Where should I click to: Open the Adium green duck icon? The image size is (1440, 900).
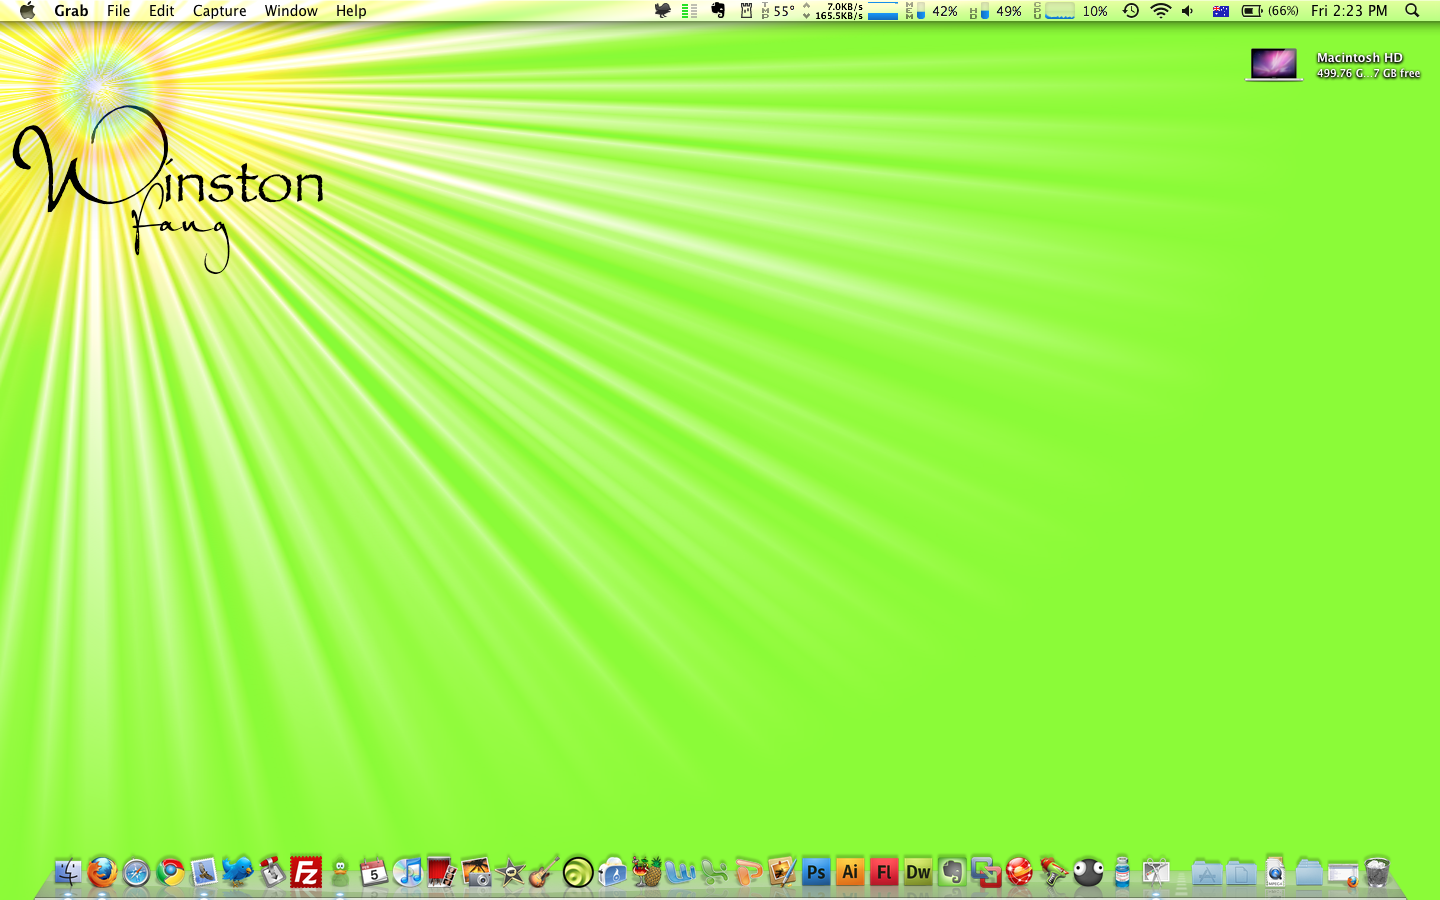[340, 872]
